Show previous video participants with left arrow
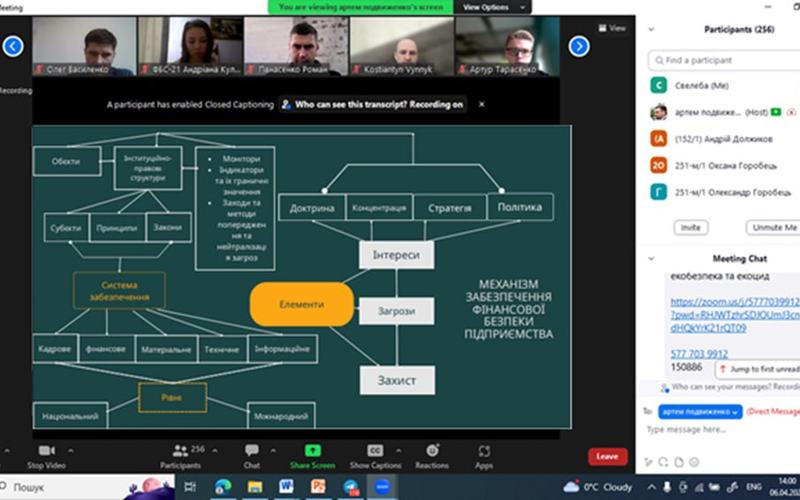800x500 pixels. tap(13, 46)
